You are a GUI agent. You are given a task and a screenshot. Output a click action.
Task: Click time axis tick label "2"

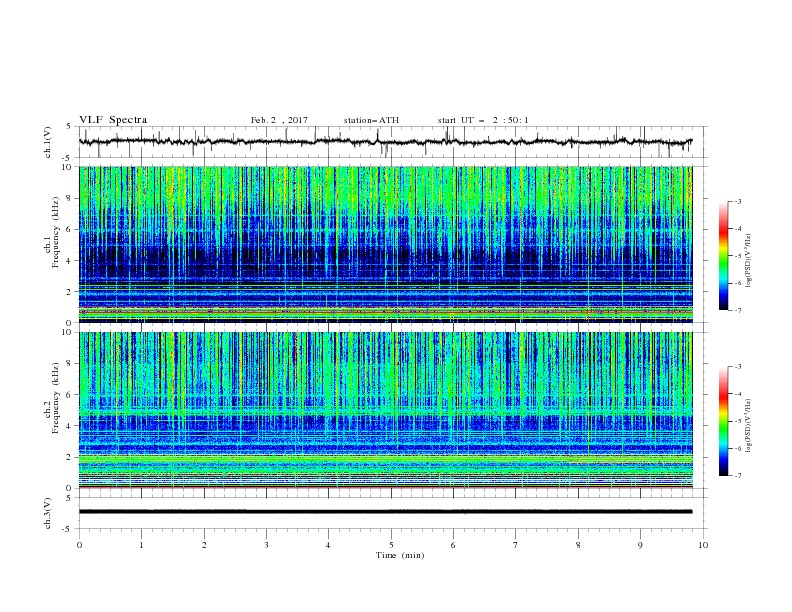point(204,545)
